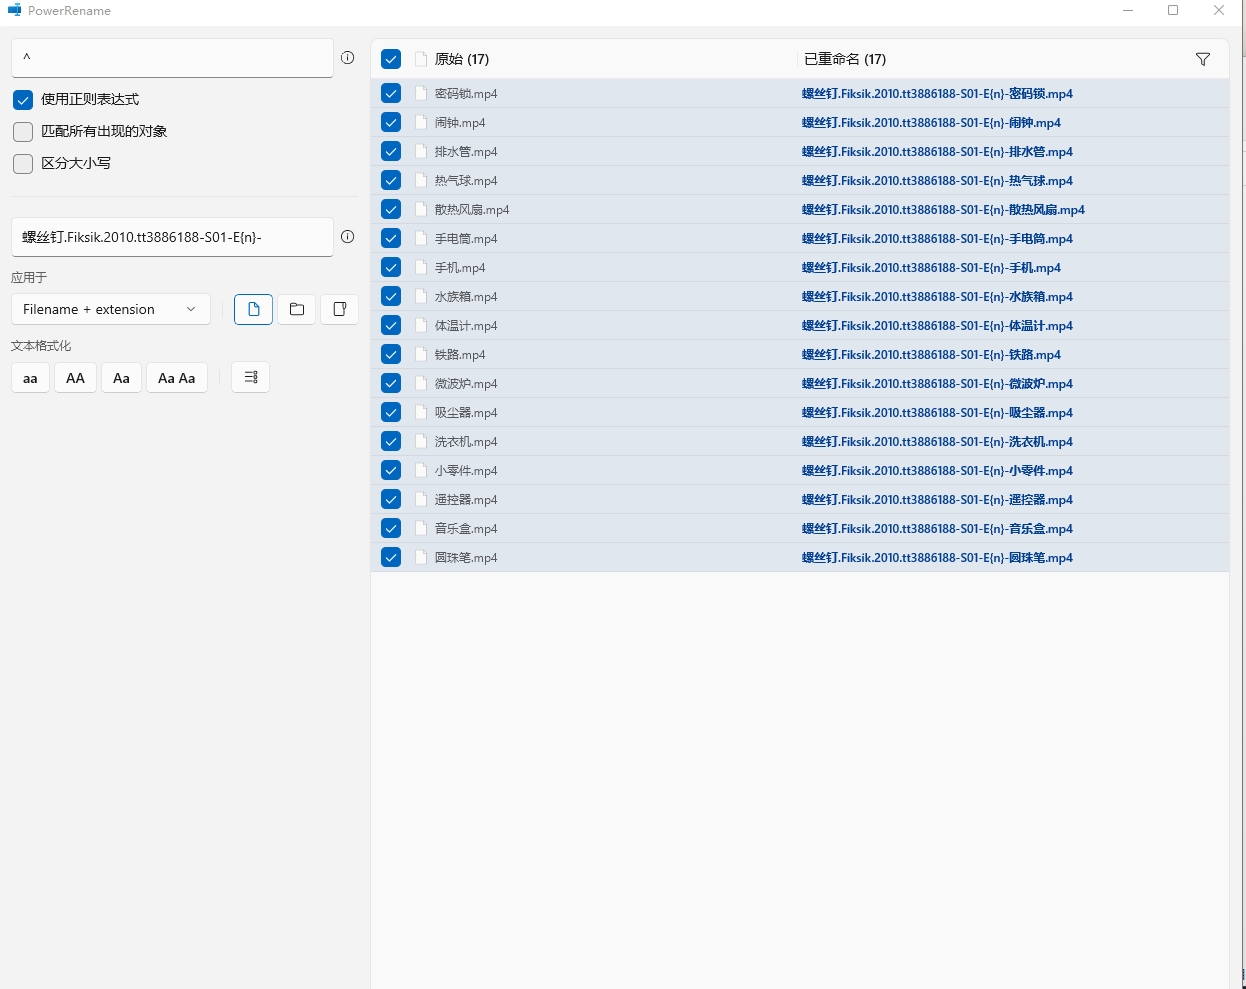Click the 原始 (17) column header
The image size is (1246, 989).
(x=462, y=59)
